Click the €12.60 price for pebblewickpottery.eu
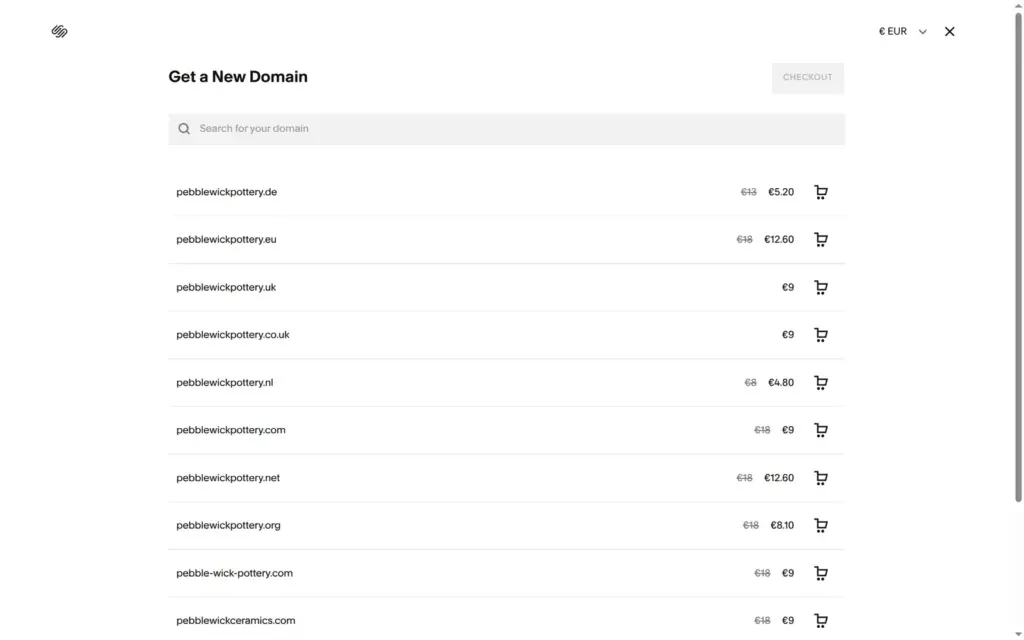 [x=779, y=240]
